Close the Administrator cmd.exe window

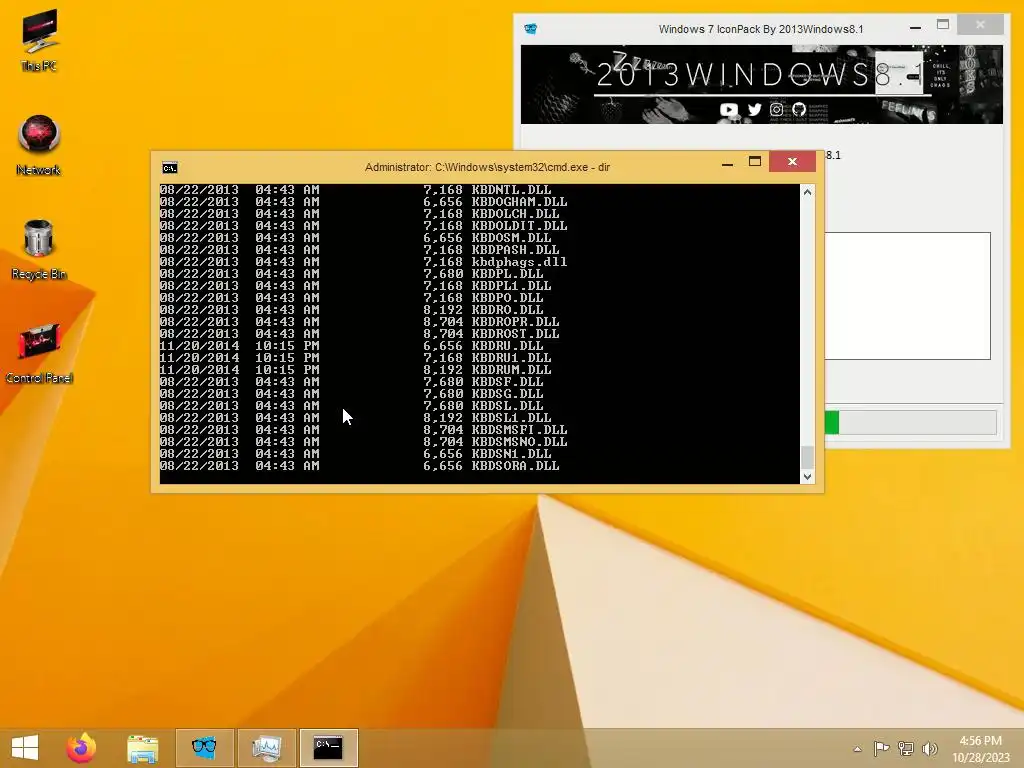pos(792,161)
